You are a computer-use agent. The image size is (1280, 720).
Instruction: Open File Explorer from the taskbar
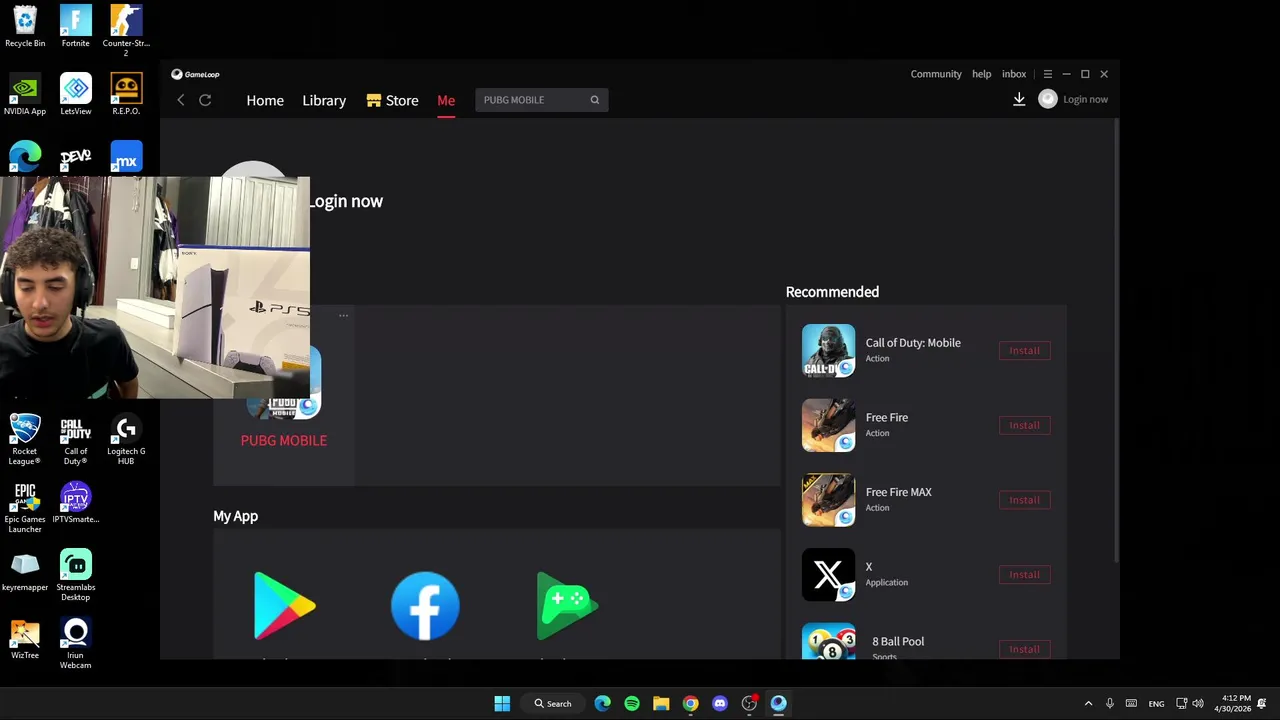(661, 703)
